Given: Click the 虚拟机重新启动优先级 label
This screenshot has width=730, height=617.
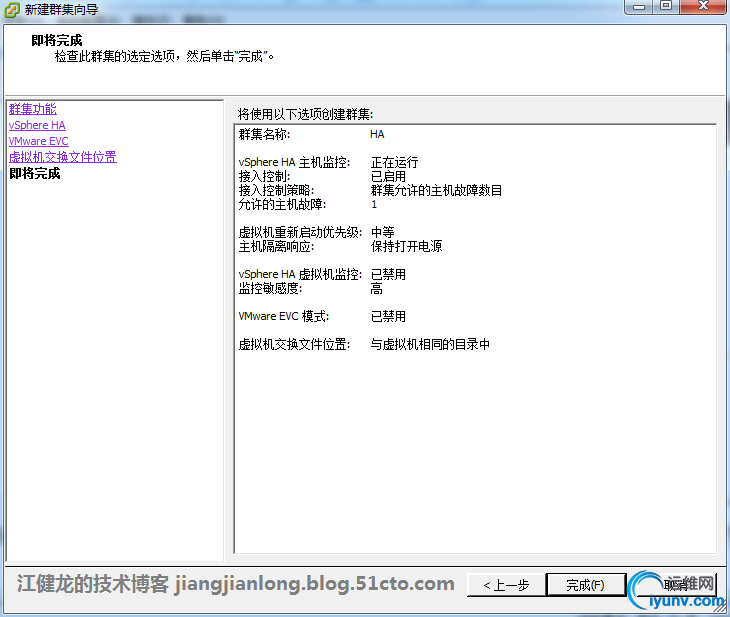Looking at the screenshot, I should (300, 232).
